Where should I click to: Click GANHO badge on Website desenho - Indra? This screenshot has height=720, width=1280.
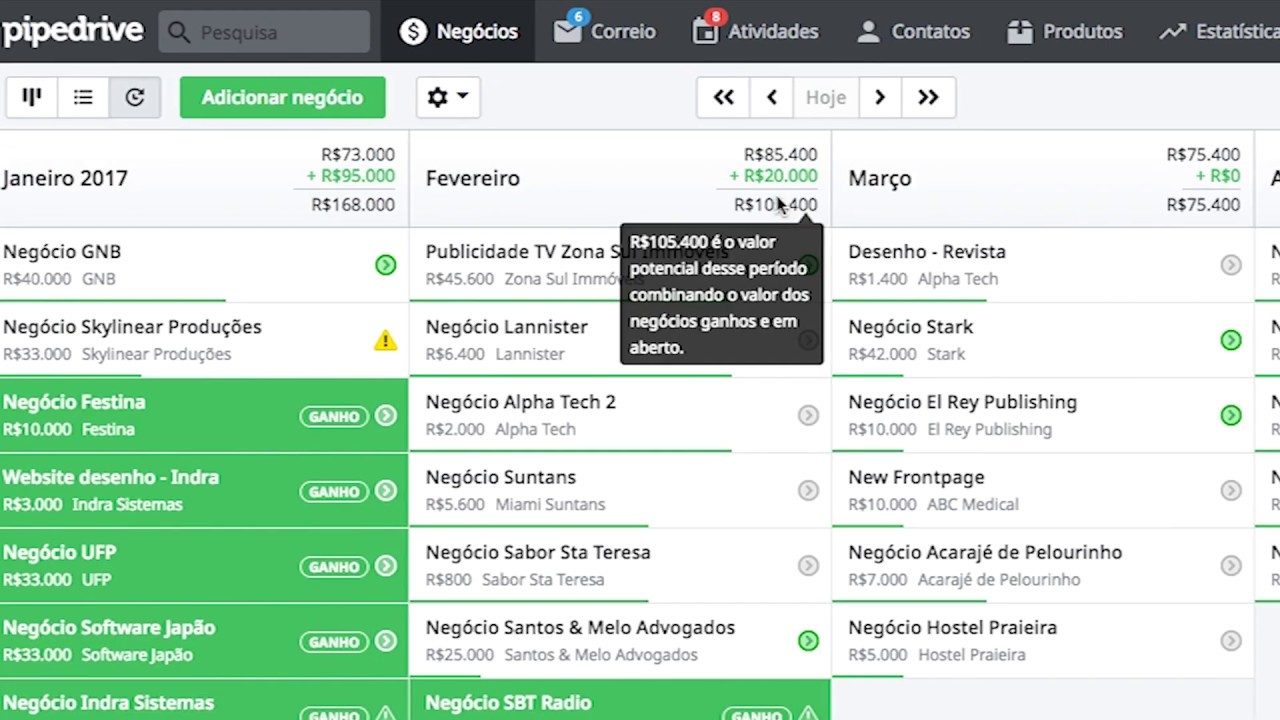pos(334,491)
